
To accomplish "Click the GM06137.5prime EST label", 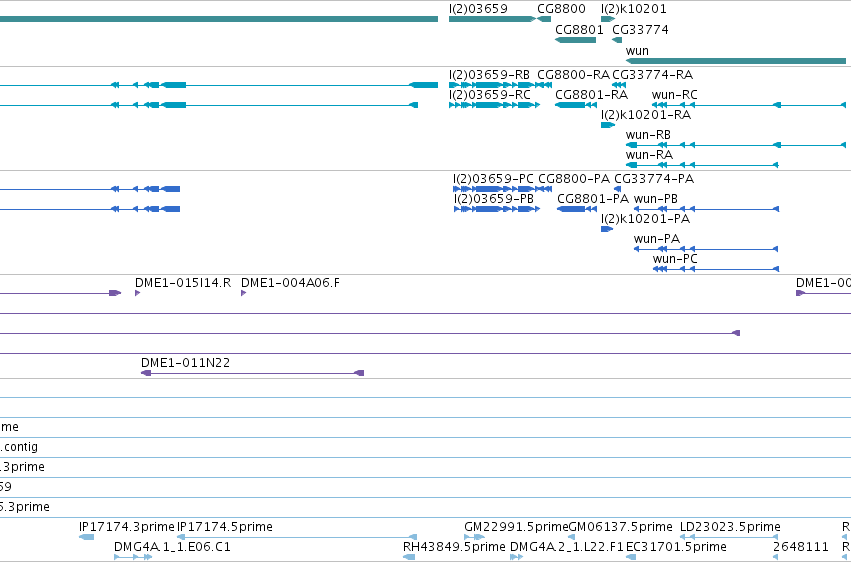I will [x=620, y=527].
